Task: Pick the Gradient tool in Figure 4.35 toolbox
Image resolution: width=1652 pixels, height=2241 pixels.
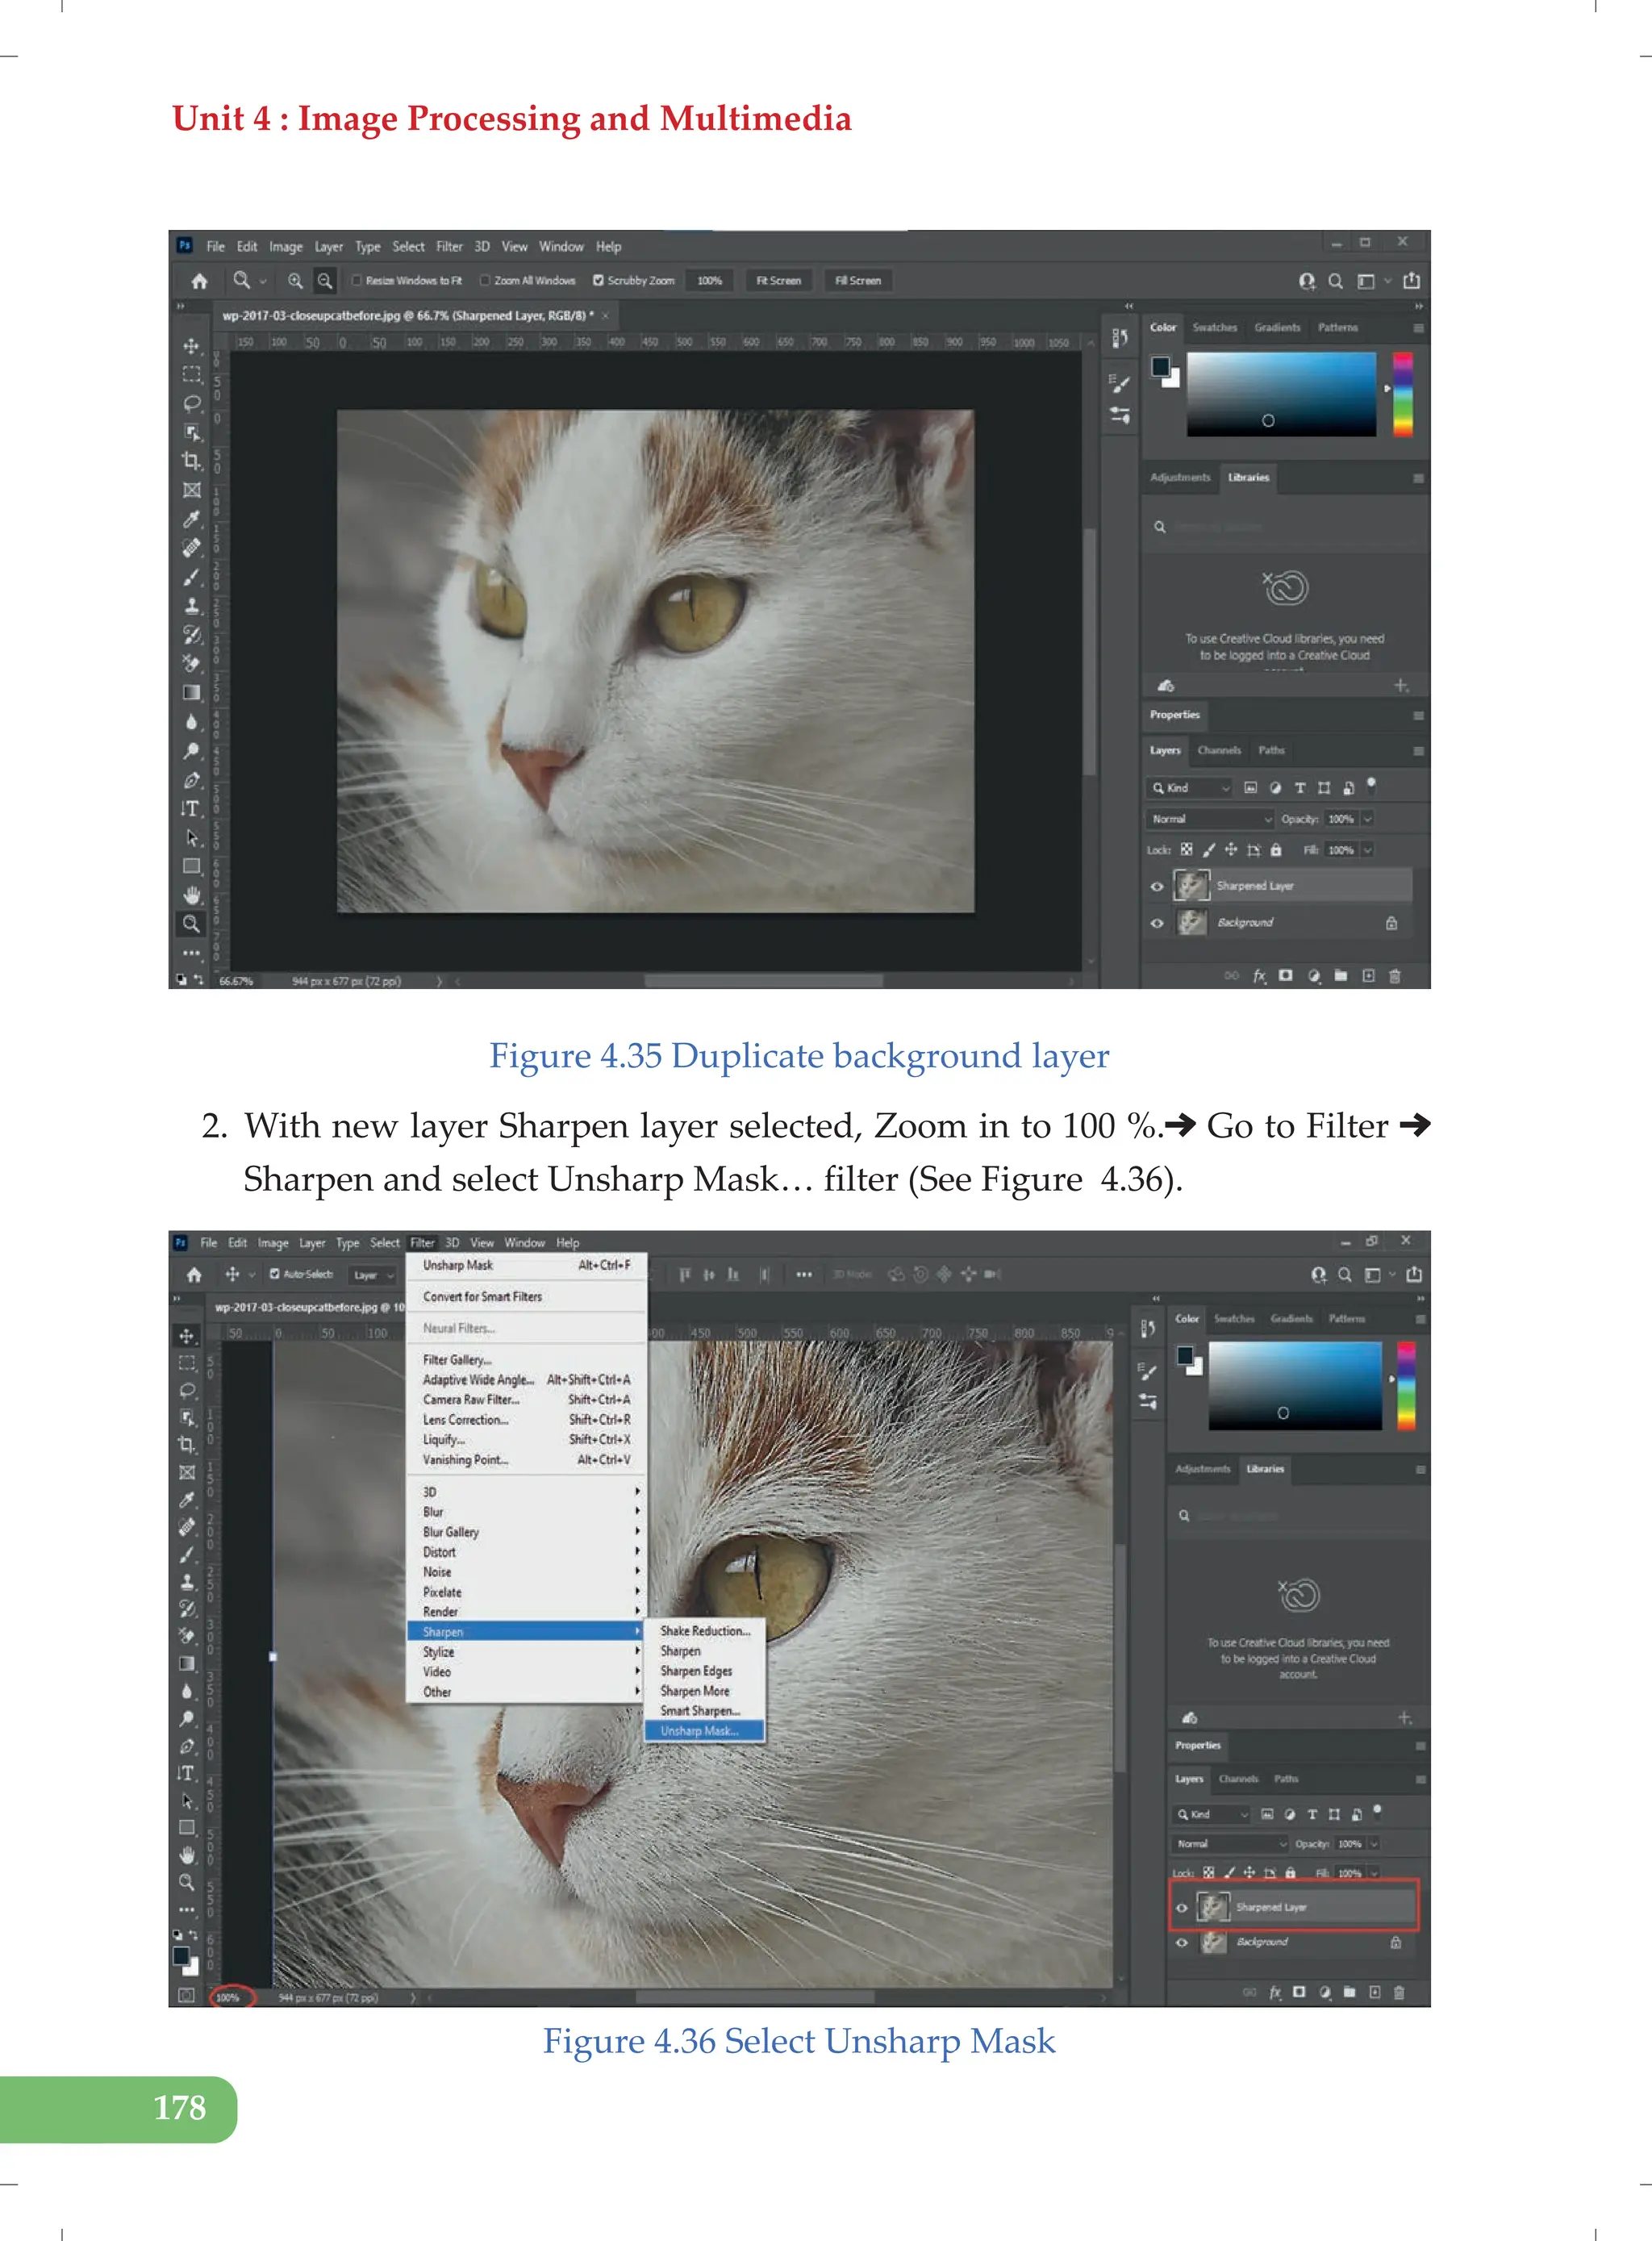Action: coord(191,692)
